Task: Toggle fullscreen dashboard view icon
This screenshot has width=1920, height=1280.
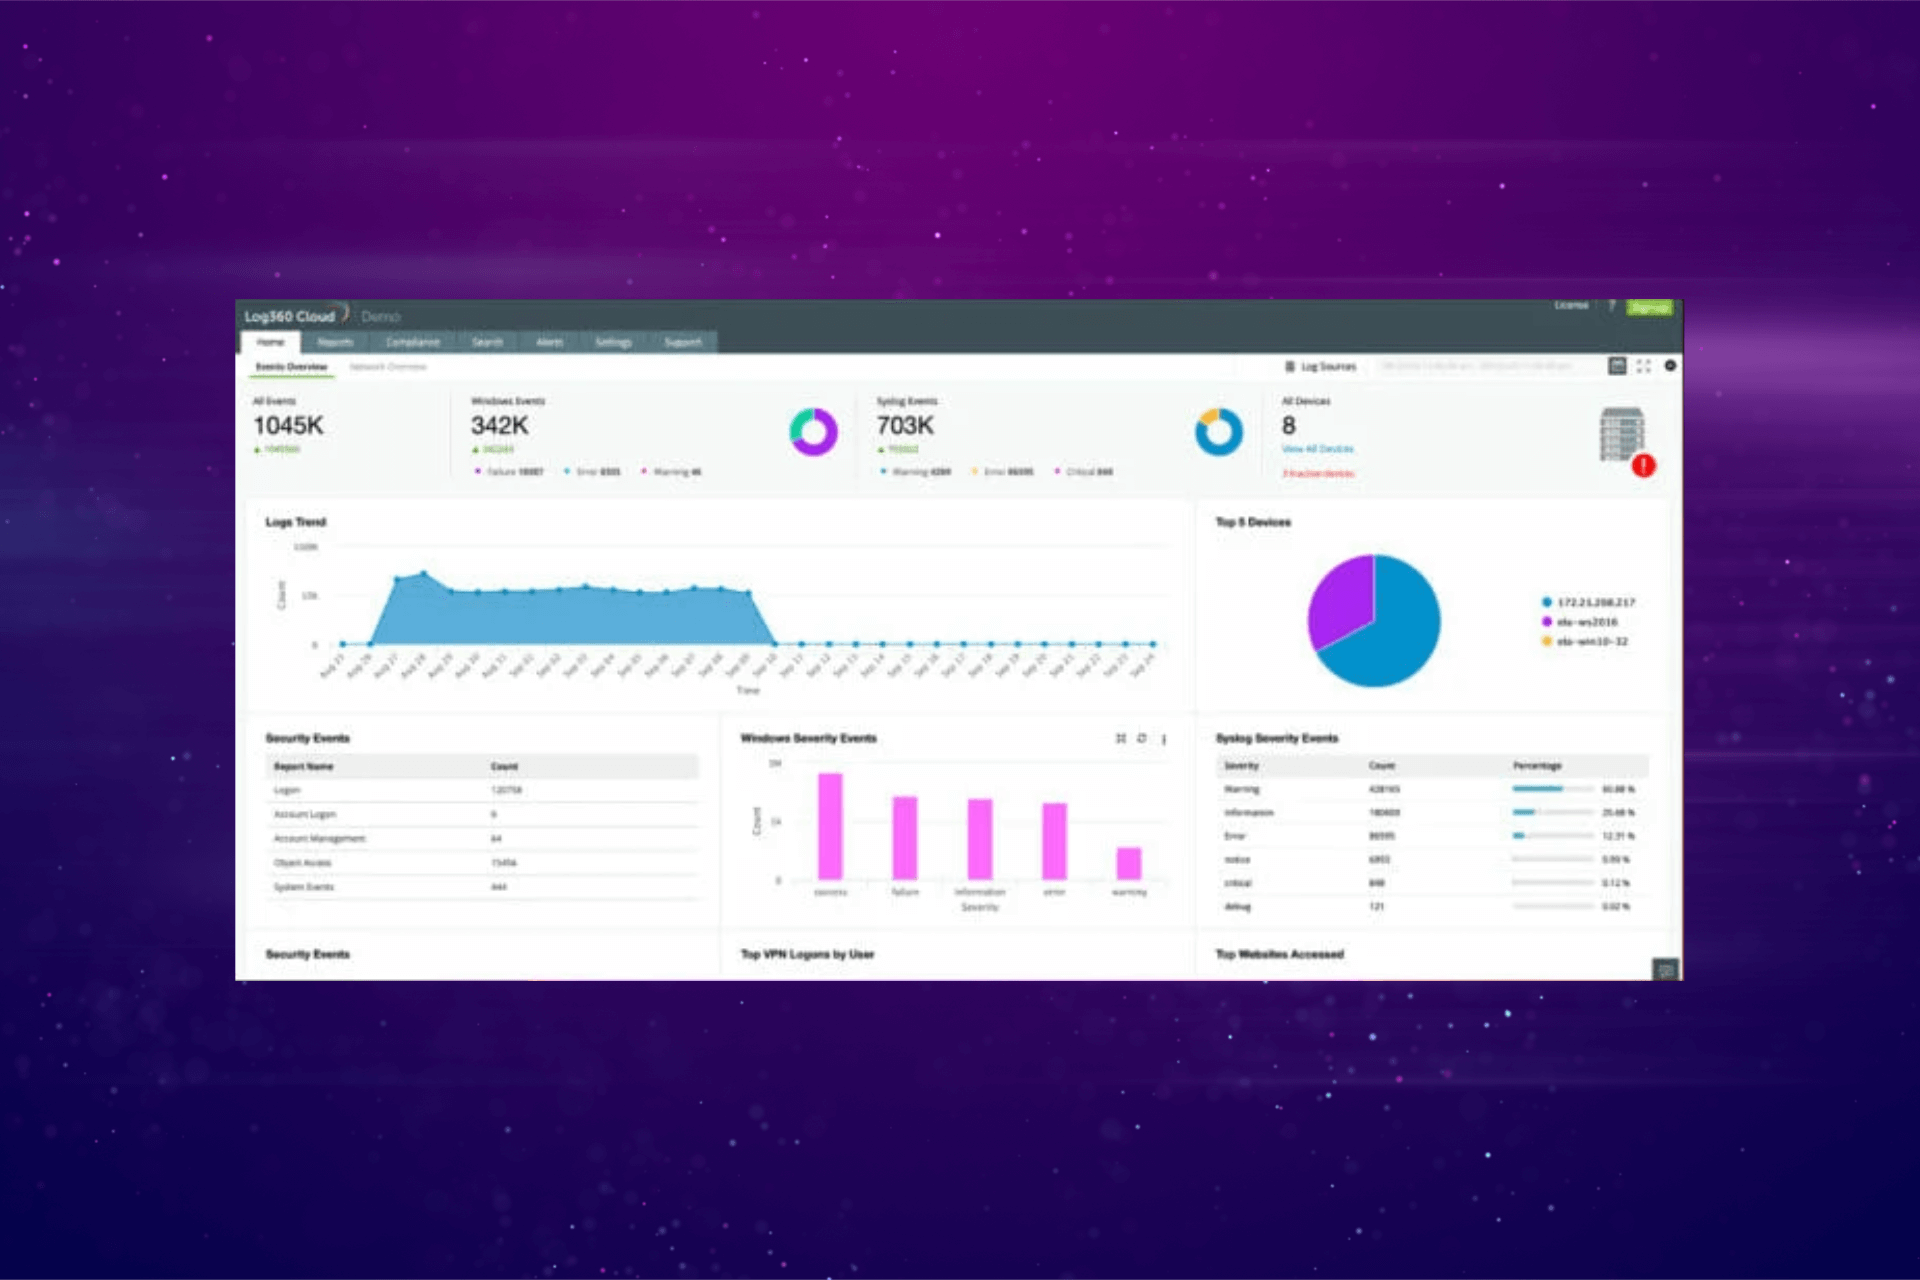Action: 1643,366
